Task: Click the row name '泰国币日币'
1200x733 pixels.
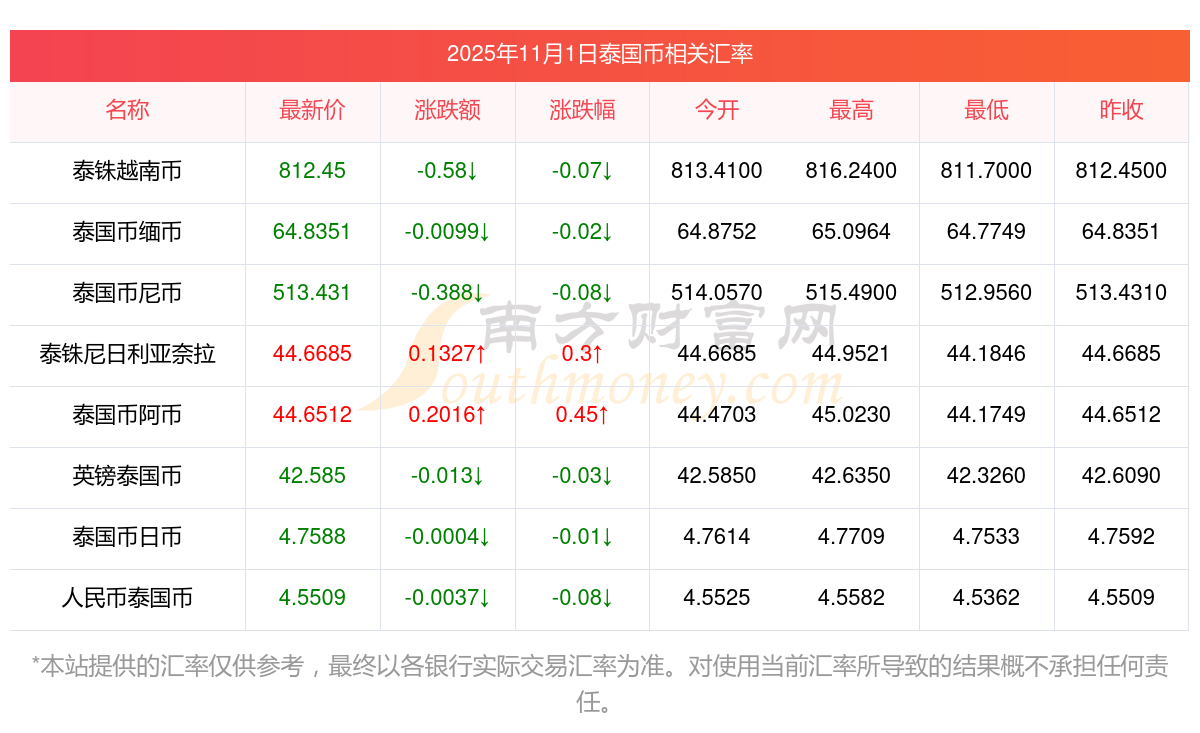Action: pyautogui.click(x=127, y=537)
